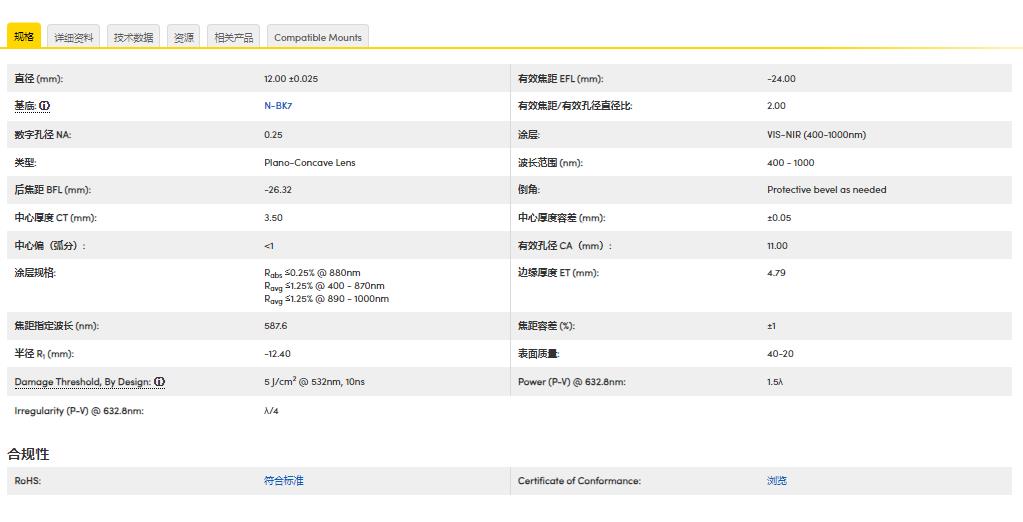Open the N-BK7 substrate link
Viewport: 1023px width, 522px height.
[278, 106]
